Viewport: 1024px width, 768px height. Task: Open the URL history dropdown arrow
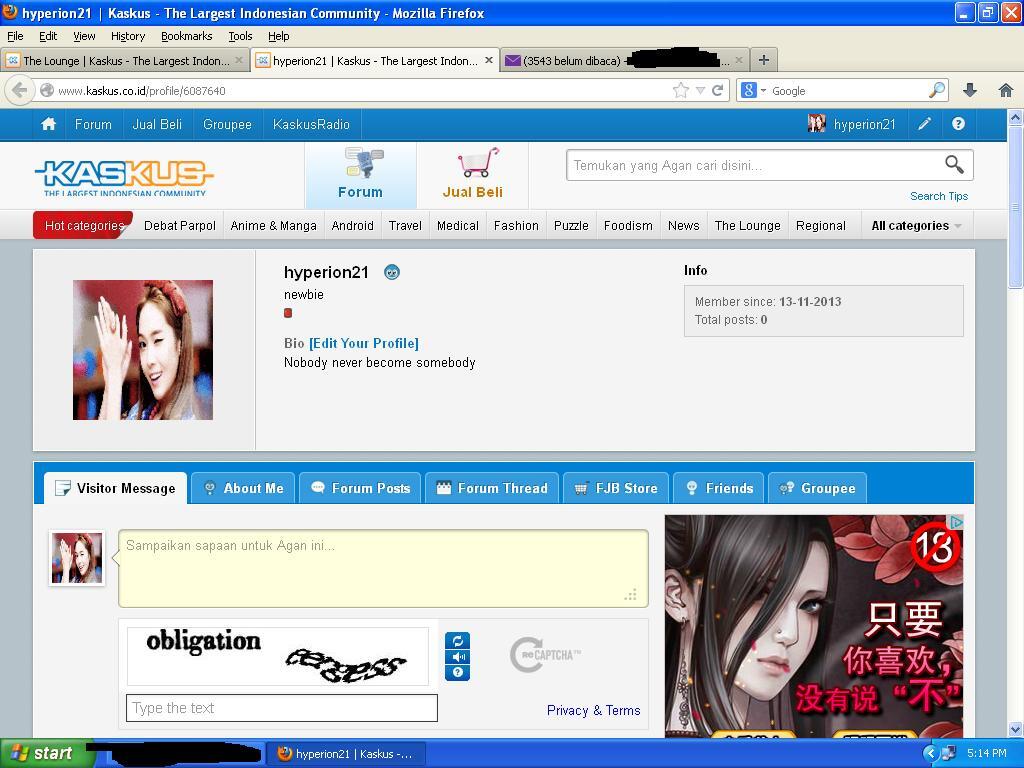point(700,90)
